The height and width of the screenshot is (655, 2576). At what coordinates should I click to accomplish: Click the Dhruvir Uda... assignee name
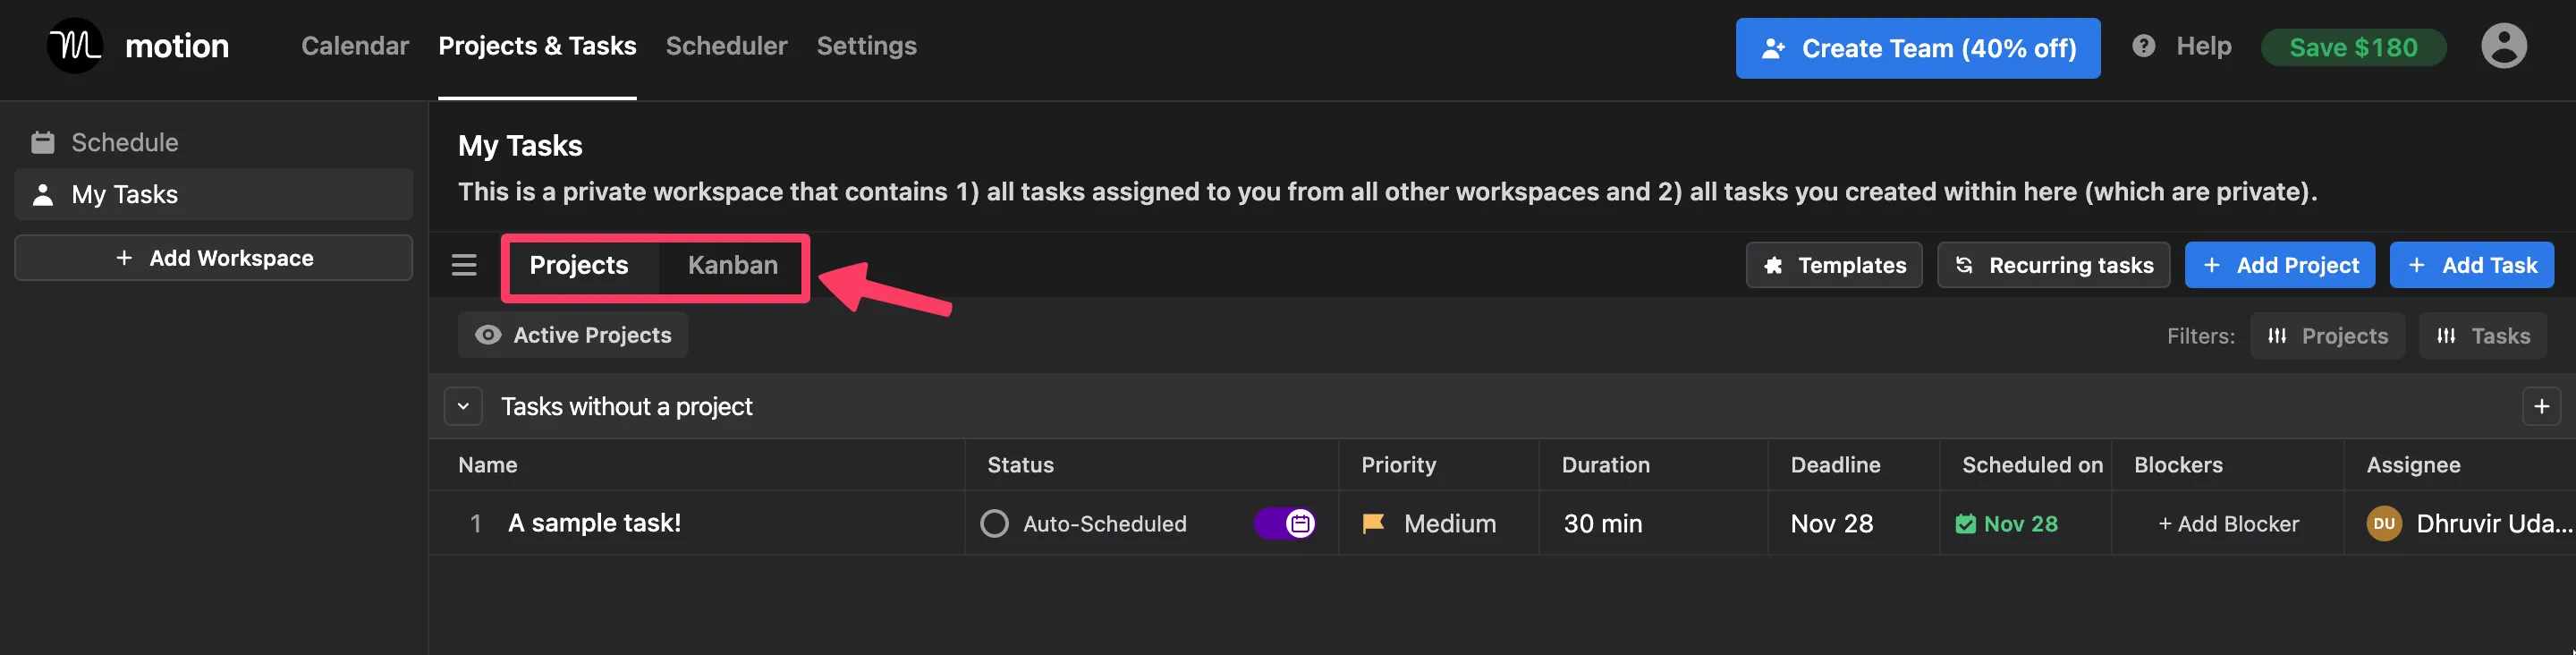click(2493, 523)
